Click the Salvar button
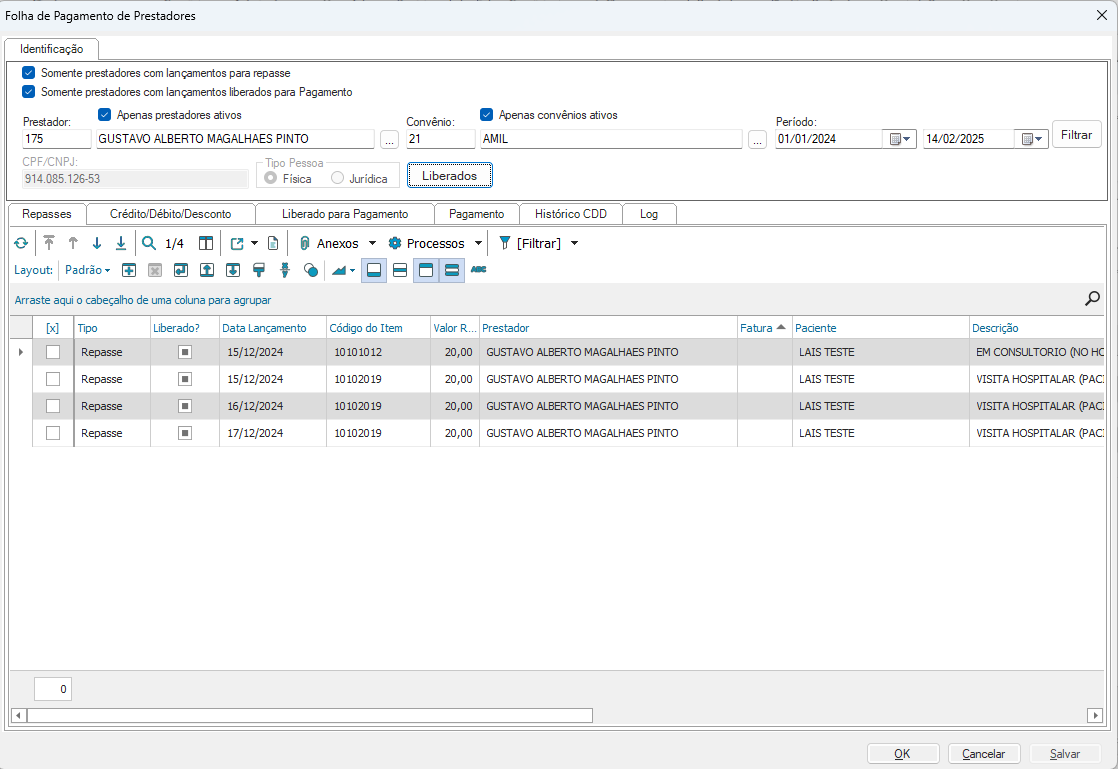The height and width of the screenshot is (769, 1118). pyautogui.click(x=1065, y=753)
